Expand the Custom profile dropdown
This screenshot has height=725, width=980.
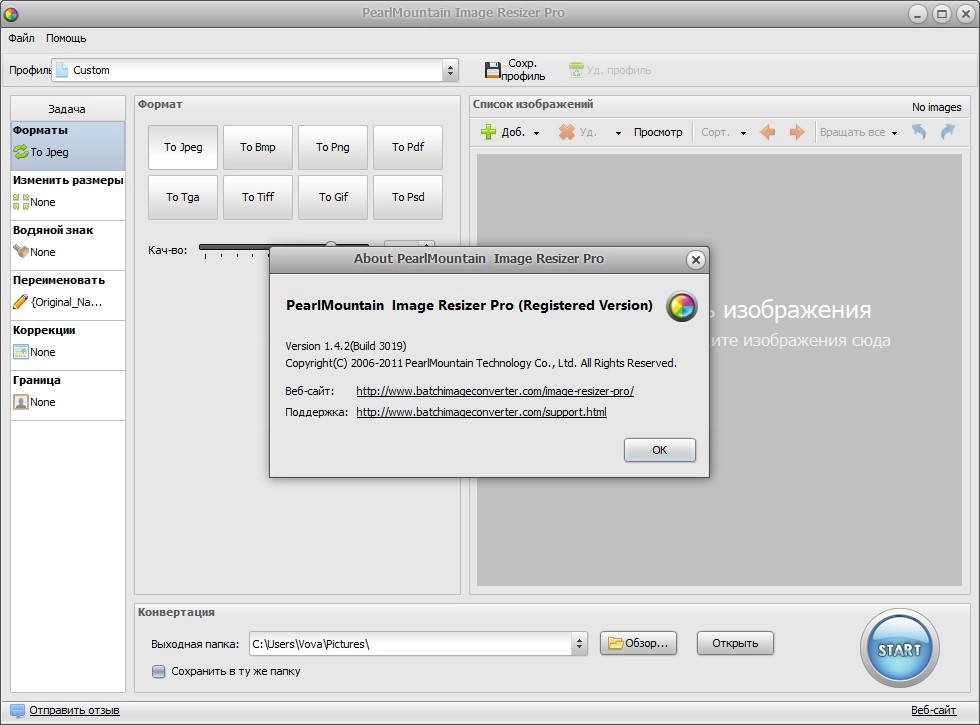pyautogui.click(x=449, y=71)
